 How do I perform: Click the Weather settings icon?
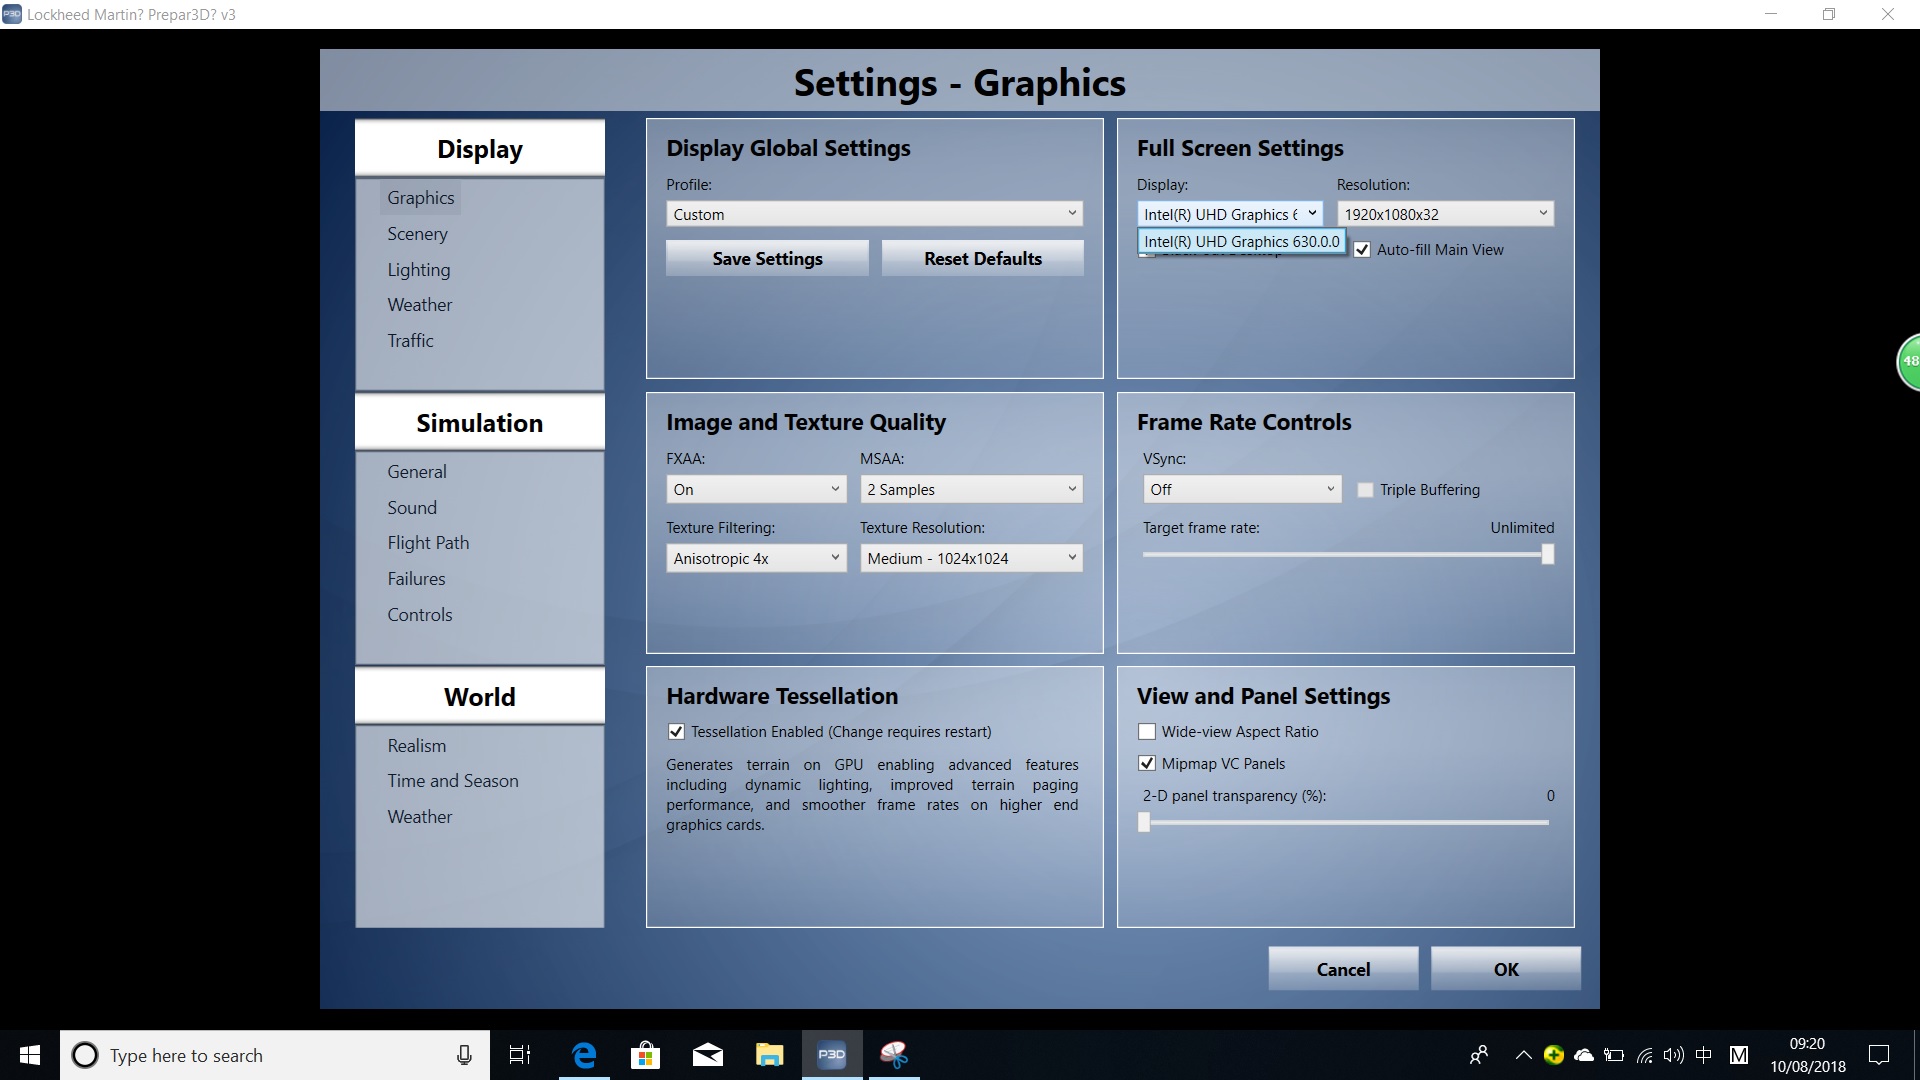click(418, 305)
